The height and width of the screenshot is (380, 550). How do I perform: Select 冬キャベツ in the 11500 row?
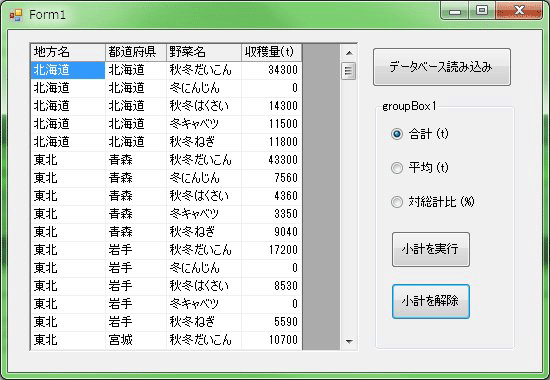tap(204, 124)
